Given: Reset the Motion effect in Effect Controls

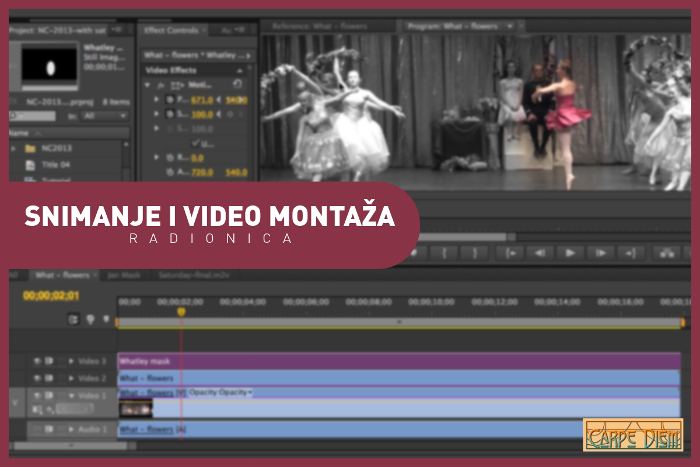Looking at the screenshot, I should (238, 85).
